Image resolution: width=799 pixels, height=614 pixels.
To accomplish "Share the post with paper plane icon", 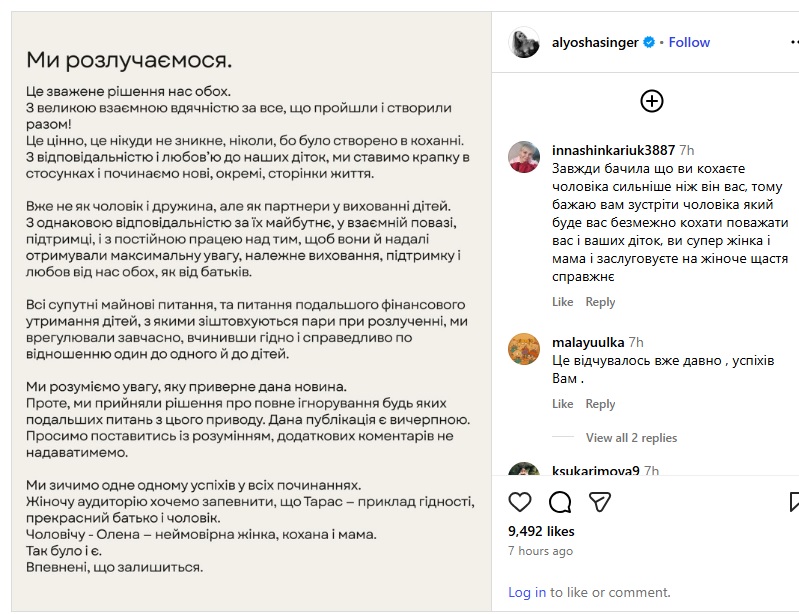I will (599, 501).
